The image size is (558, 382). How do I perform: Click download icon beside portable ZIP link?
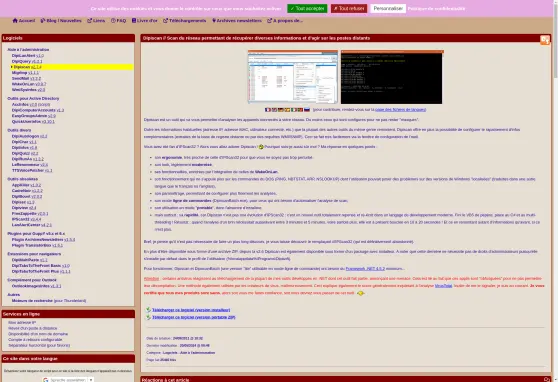148,317
